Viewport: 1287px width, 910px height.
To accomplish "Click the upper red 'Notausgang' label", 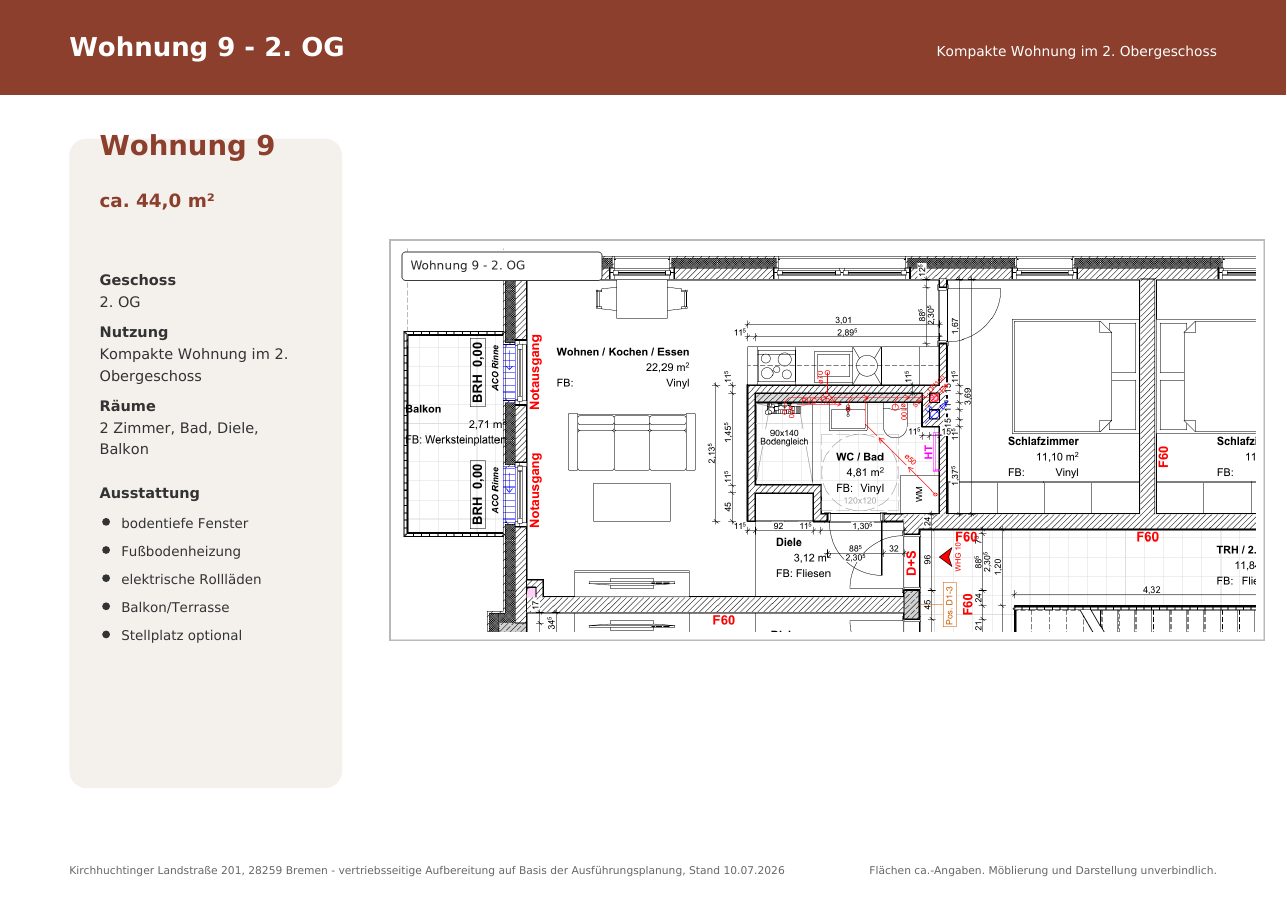I will click(x=535, y=372).
